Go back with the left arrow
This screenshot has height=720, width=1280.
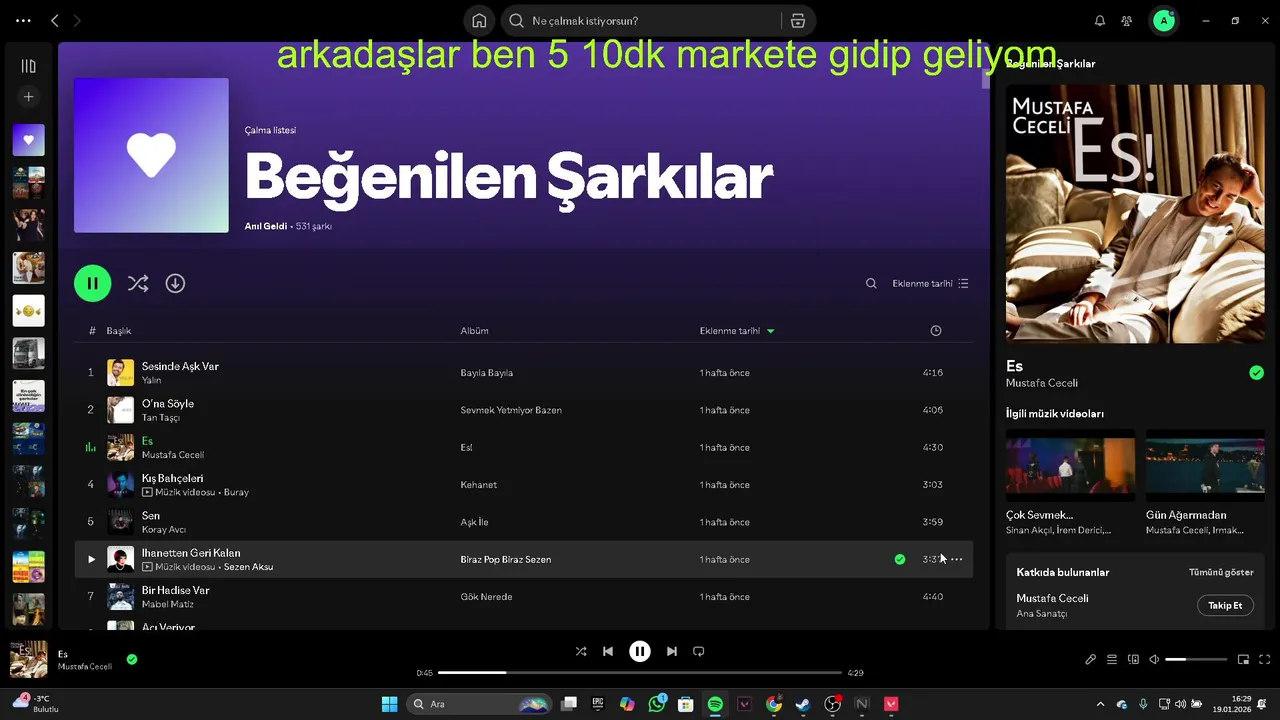55,21
